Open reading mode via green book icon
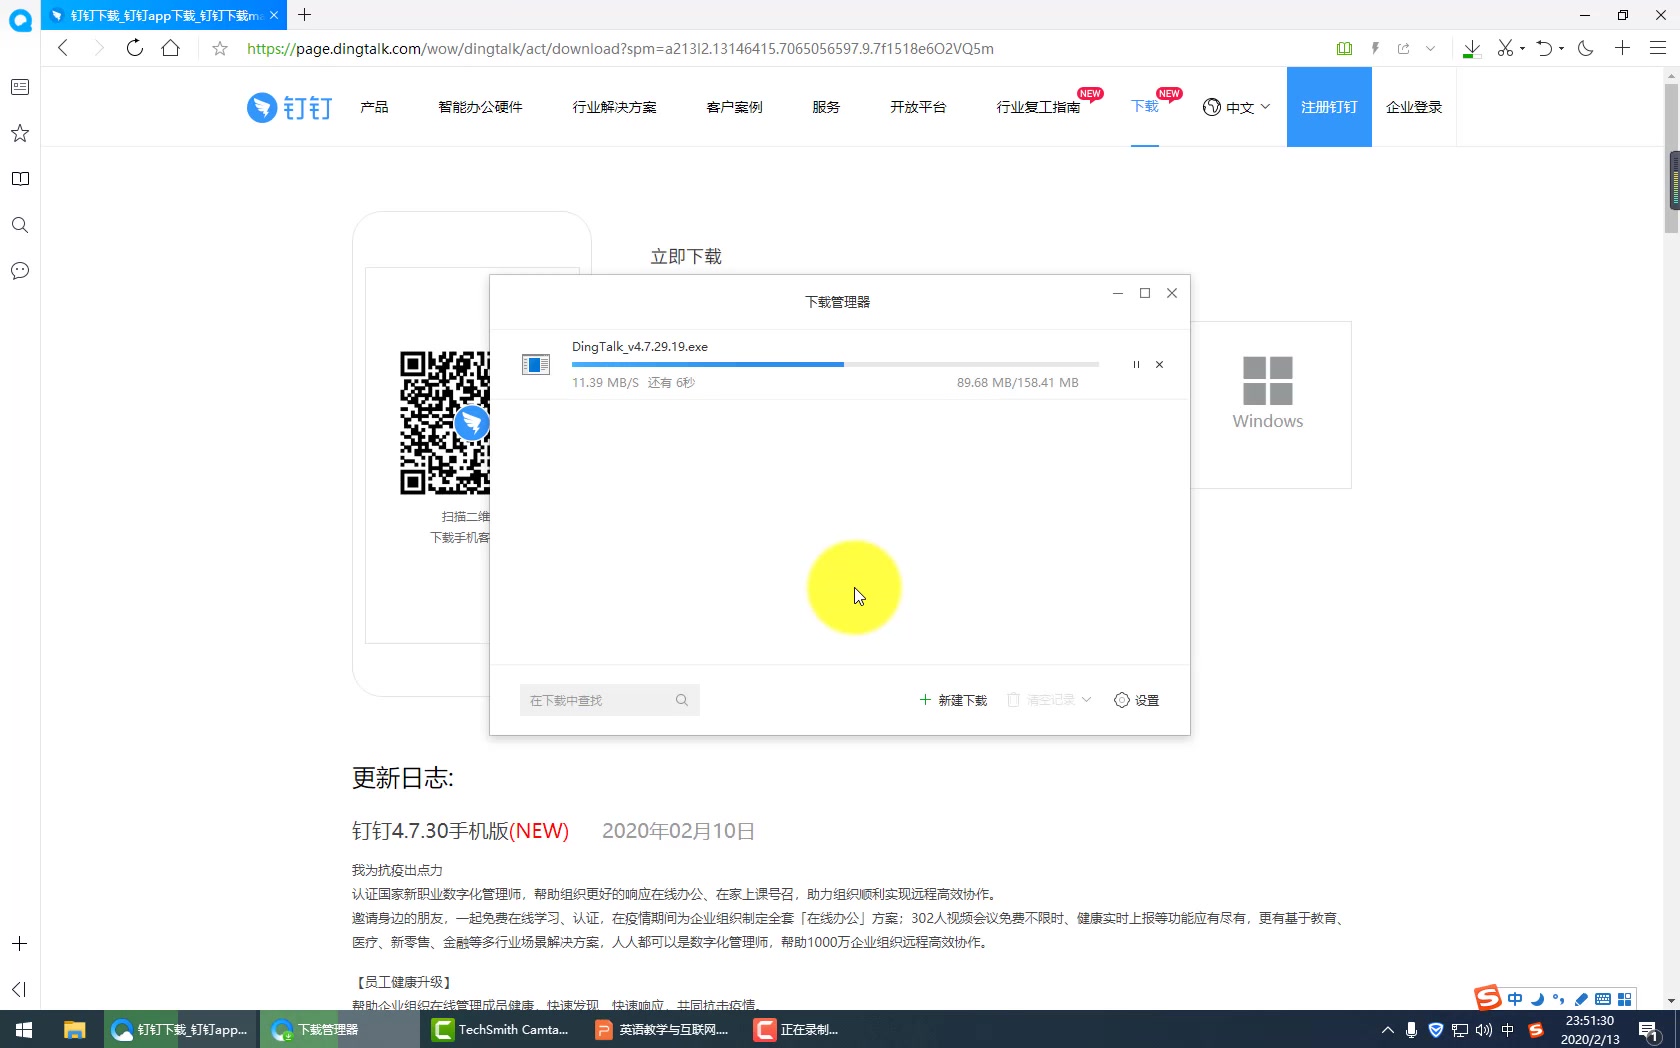Screen dimensions: 1680x1048 [1344, 48]
